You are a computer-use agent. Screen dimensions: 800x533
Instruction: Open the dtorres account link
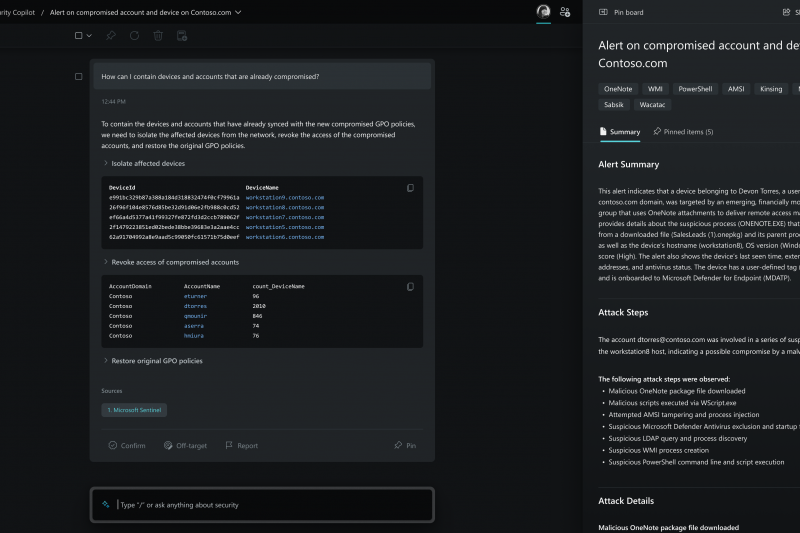195,306
